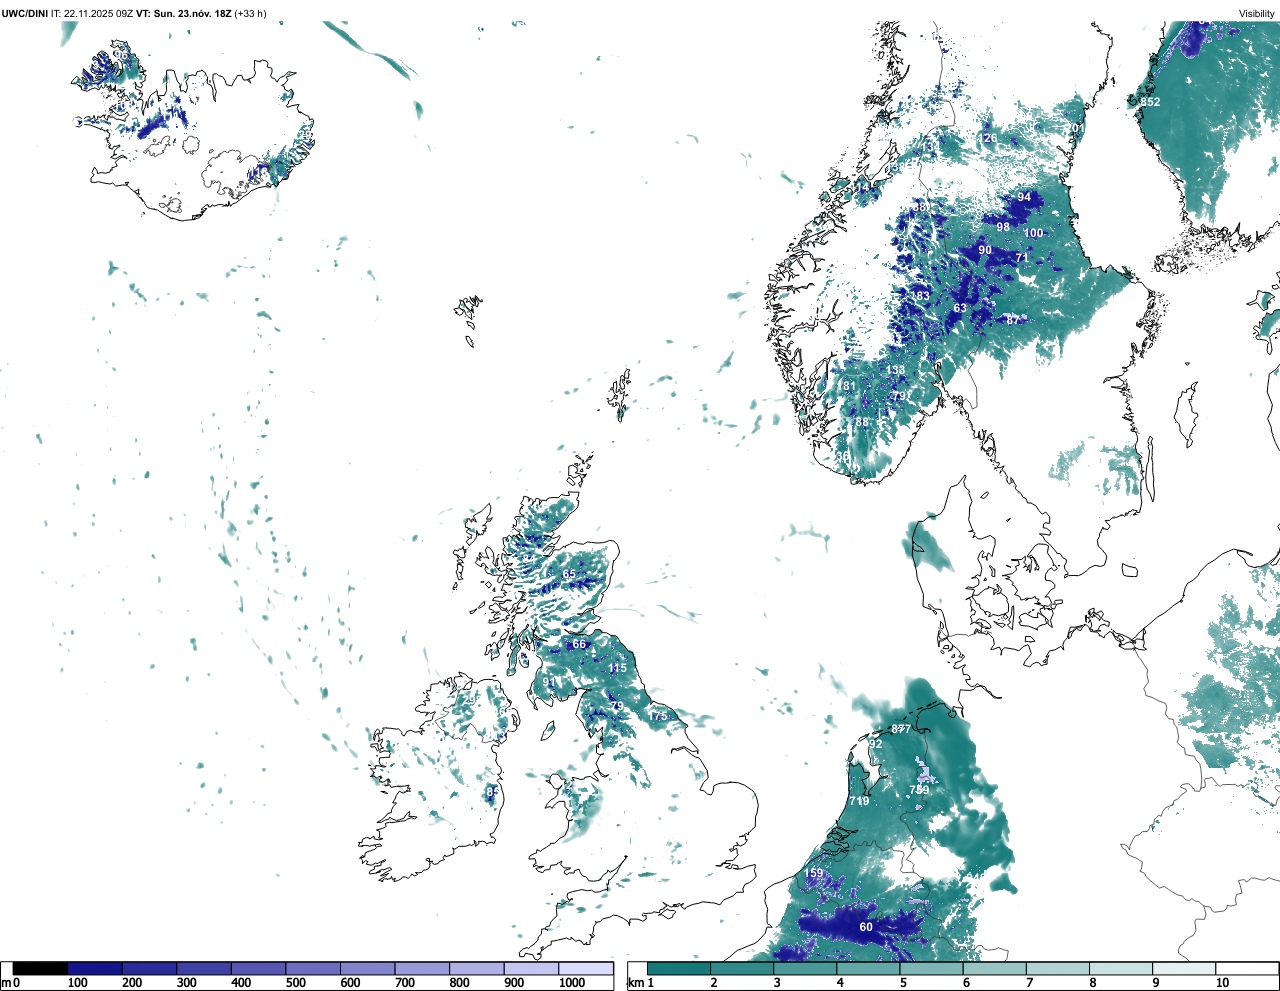This screenshot has height=991, width=1280.
Task: Click the '87' value in Sweden
Action: (1013, 320)
